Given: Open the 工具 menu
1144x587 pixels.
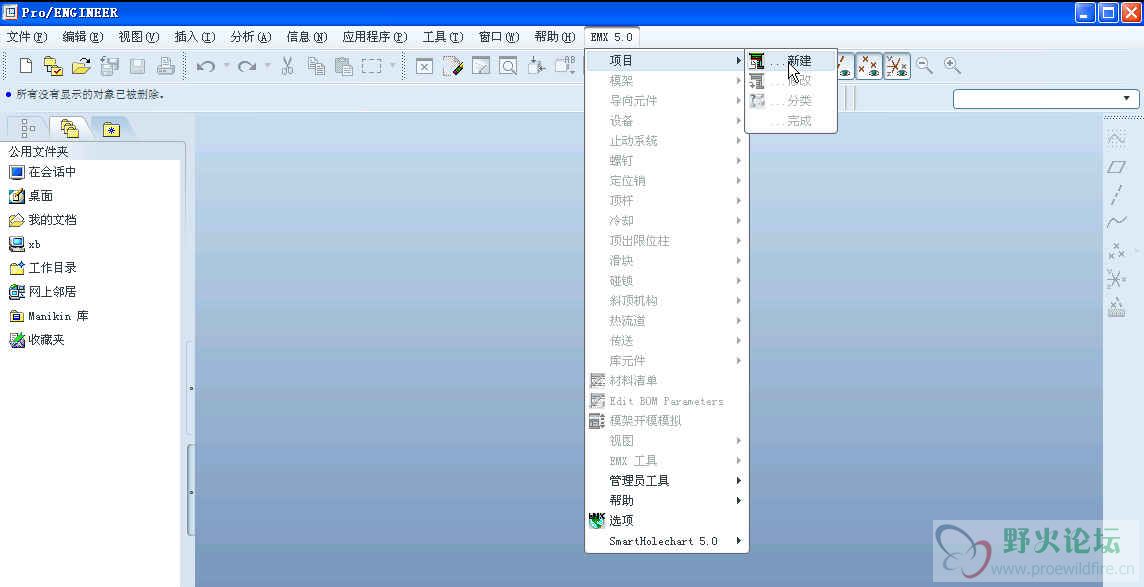Looking at the screenshot, I should tap(443, 36).
